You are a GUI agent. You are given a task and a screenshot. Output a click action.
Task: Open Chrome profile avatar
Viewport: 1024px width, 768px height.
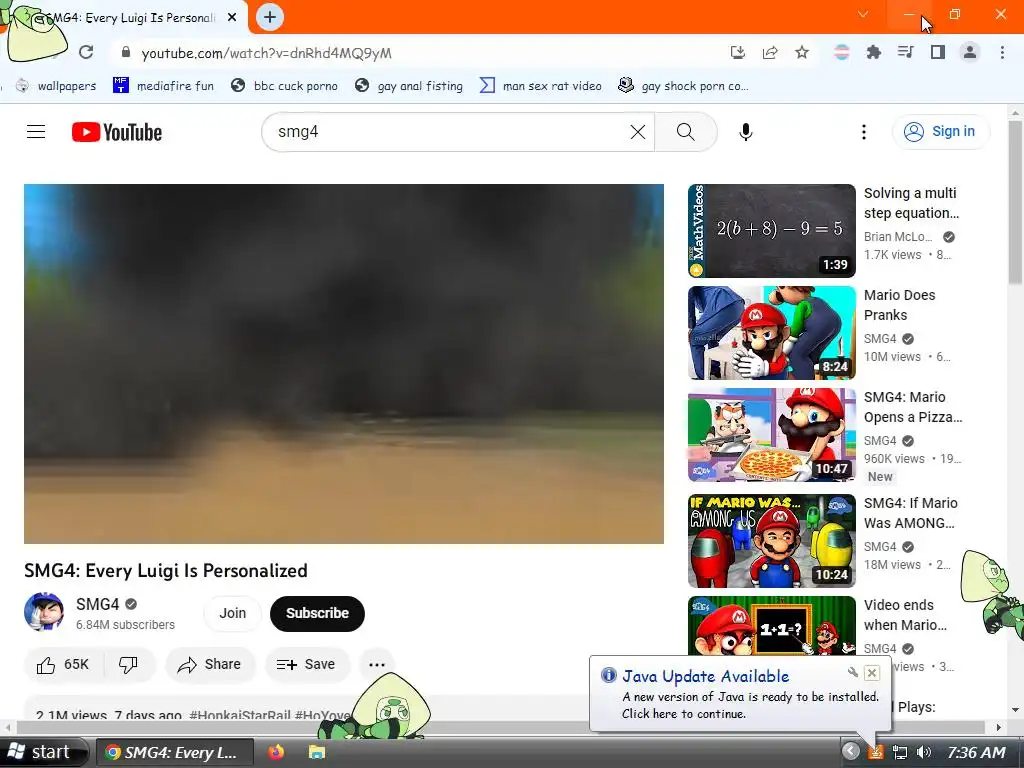point(970,53)
